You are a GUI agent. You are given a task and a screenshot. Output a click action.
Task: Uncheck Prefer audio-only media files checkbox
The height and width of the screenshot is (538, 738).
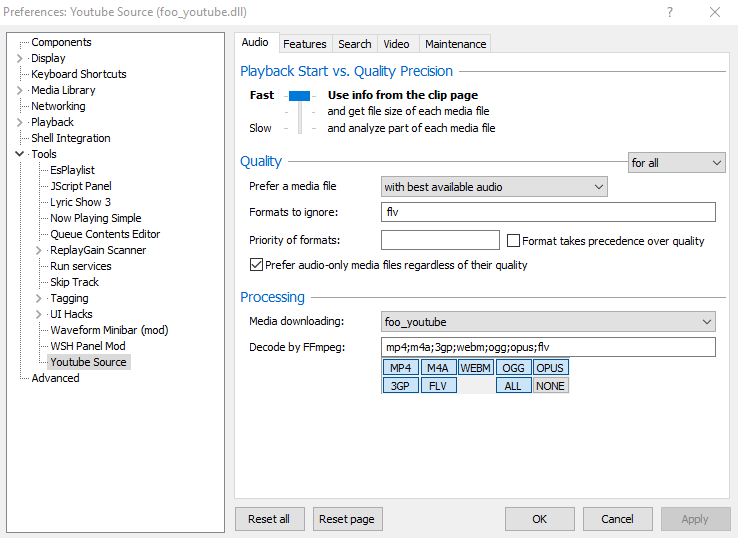256,265
